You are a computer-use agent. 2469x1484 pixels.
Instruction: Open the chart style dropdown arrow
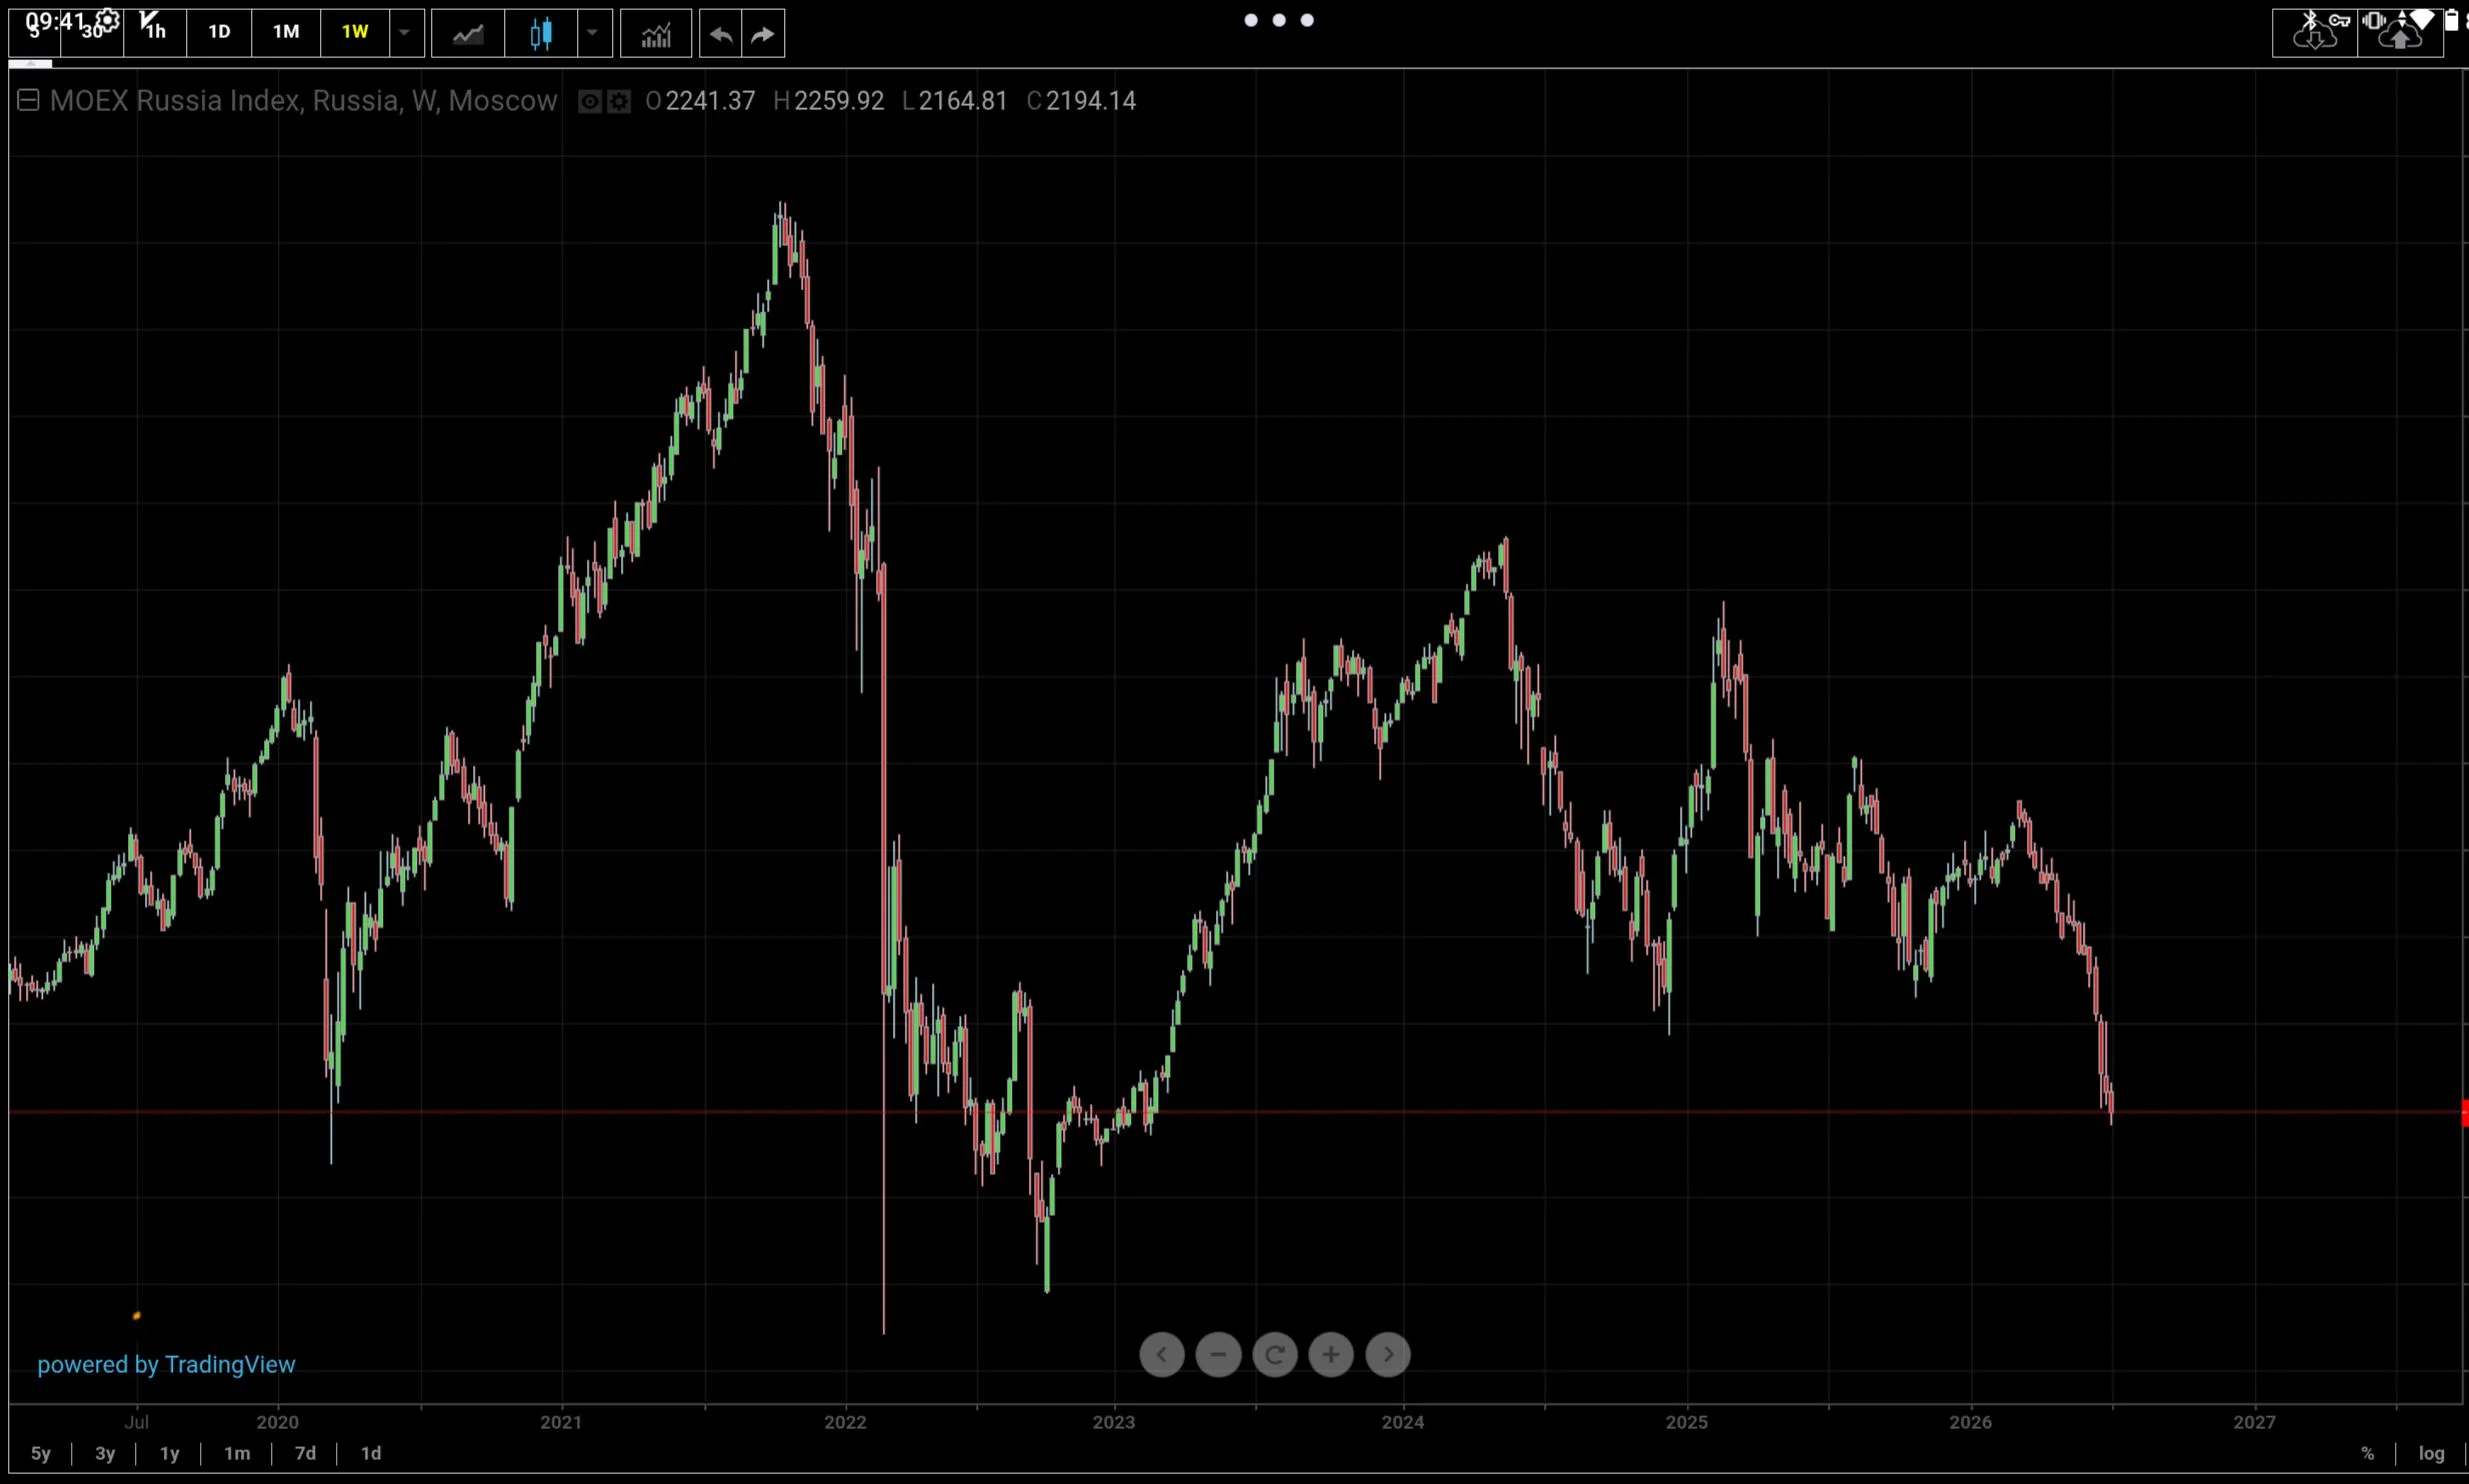tap(593, 33)
